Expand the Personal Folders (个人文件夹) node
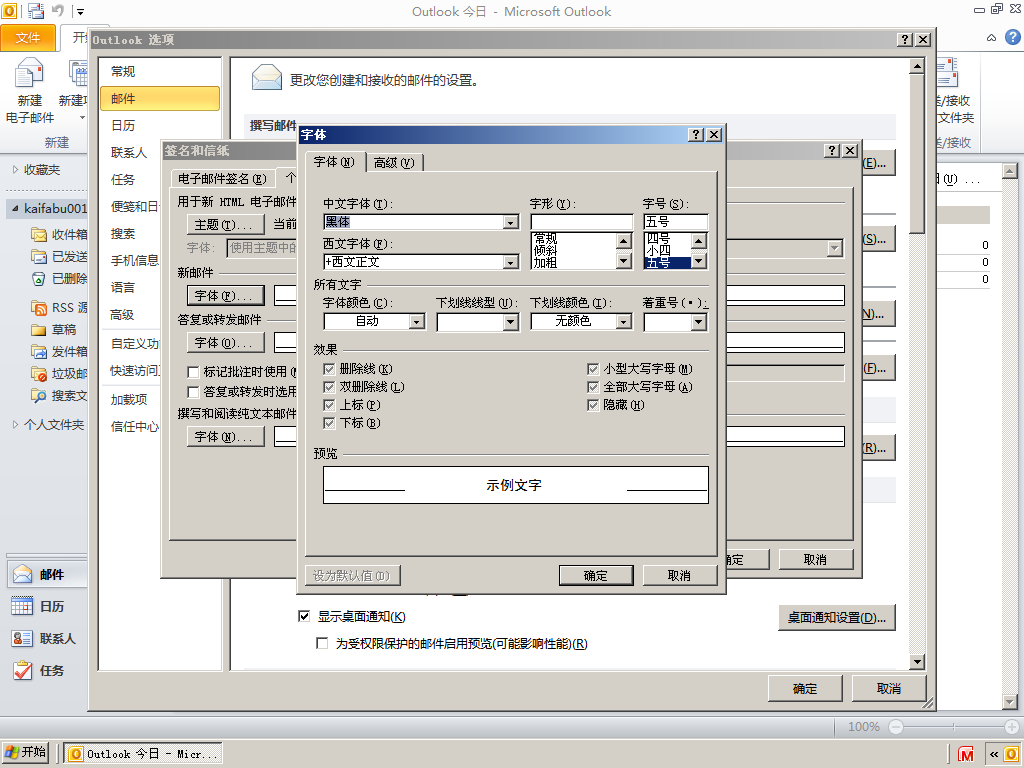 click(x=15, y=424)
